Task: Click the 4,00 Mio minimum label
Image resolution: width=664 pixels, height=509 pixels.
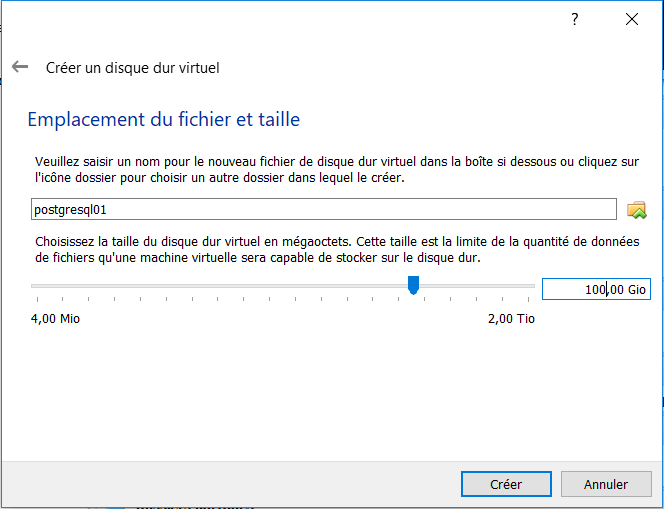Action: [x=55, y=318]
